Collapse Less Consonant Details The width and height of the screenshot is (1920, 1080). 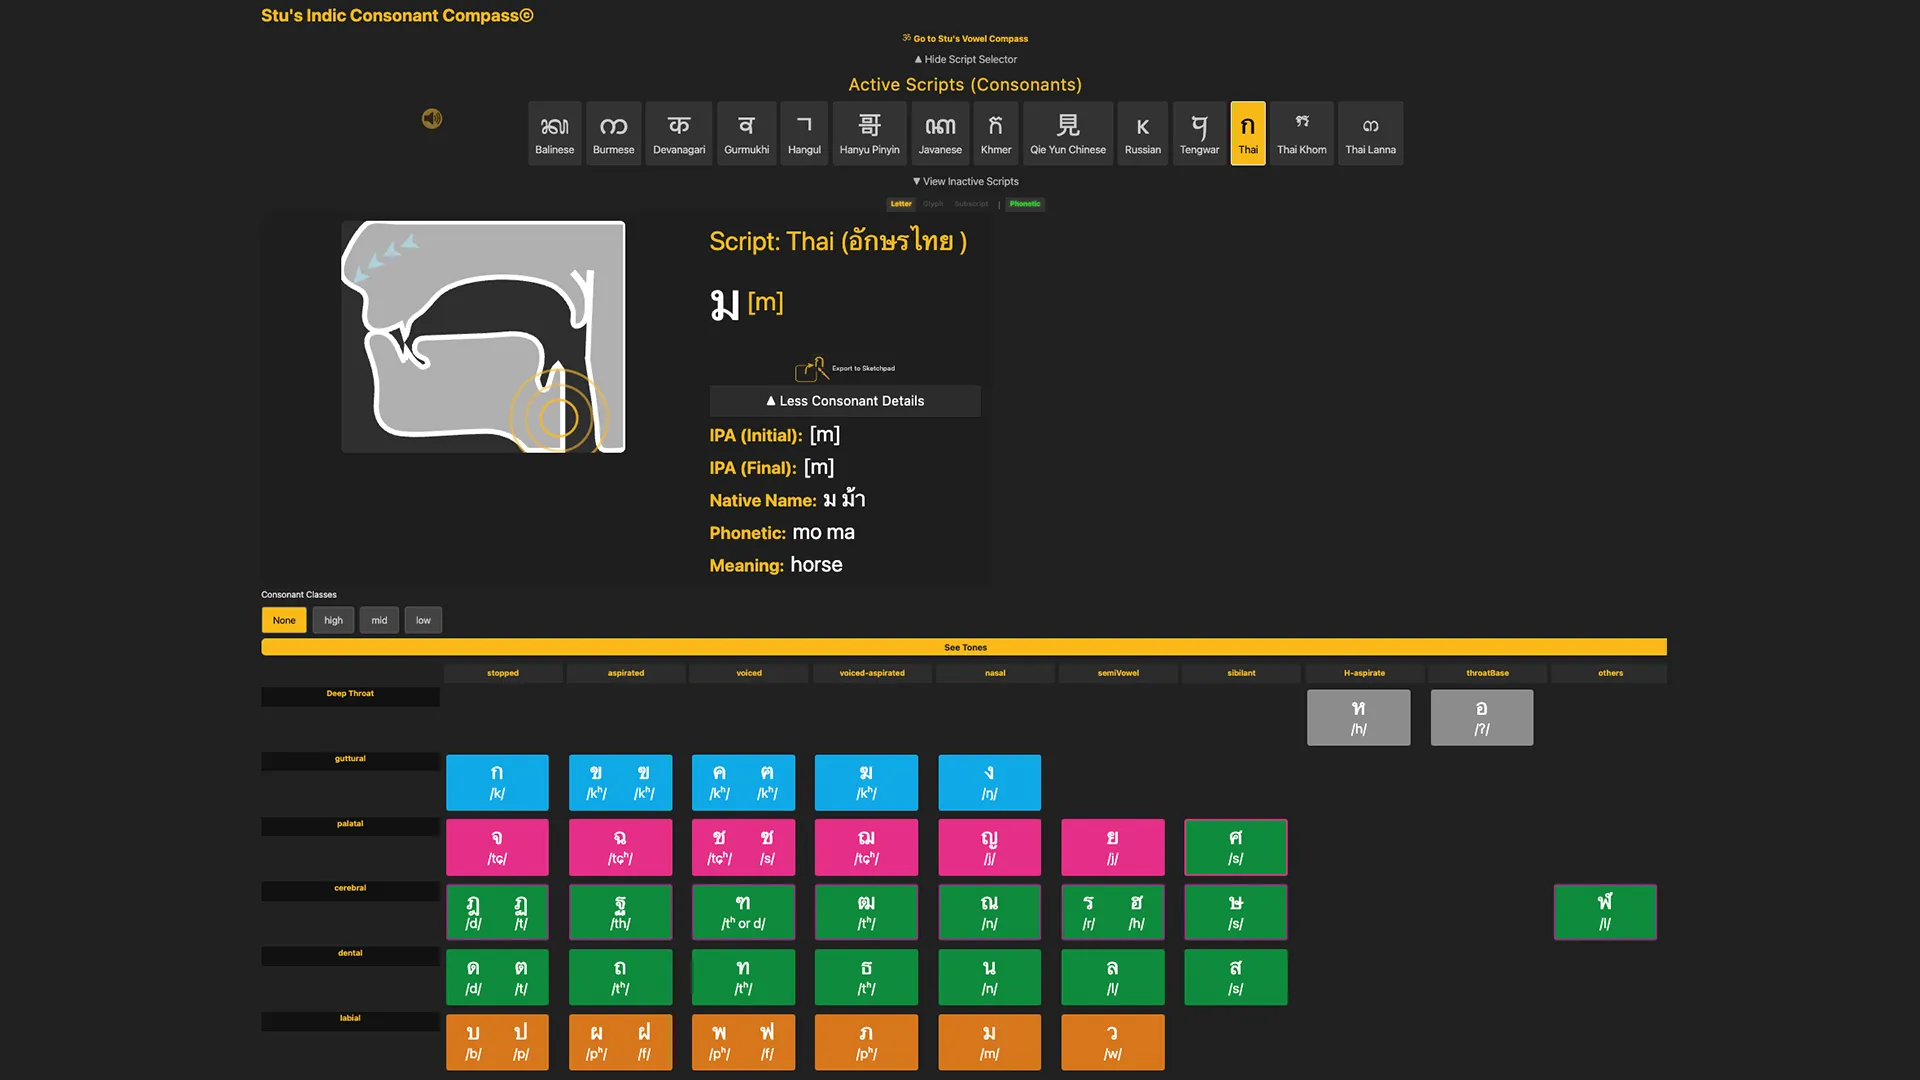[845, 401]
